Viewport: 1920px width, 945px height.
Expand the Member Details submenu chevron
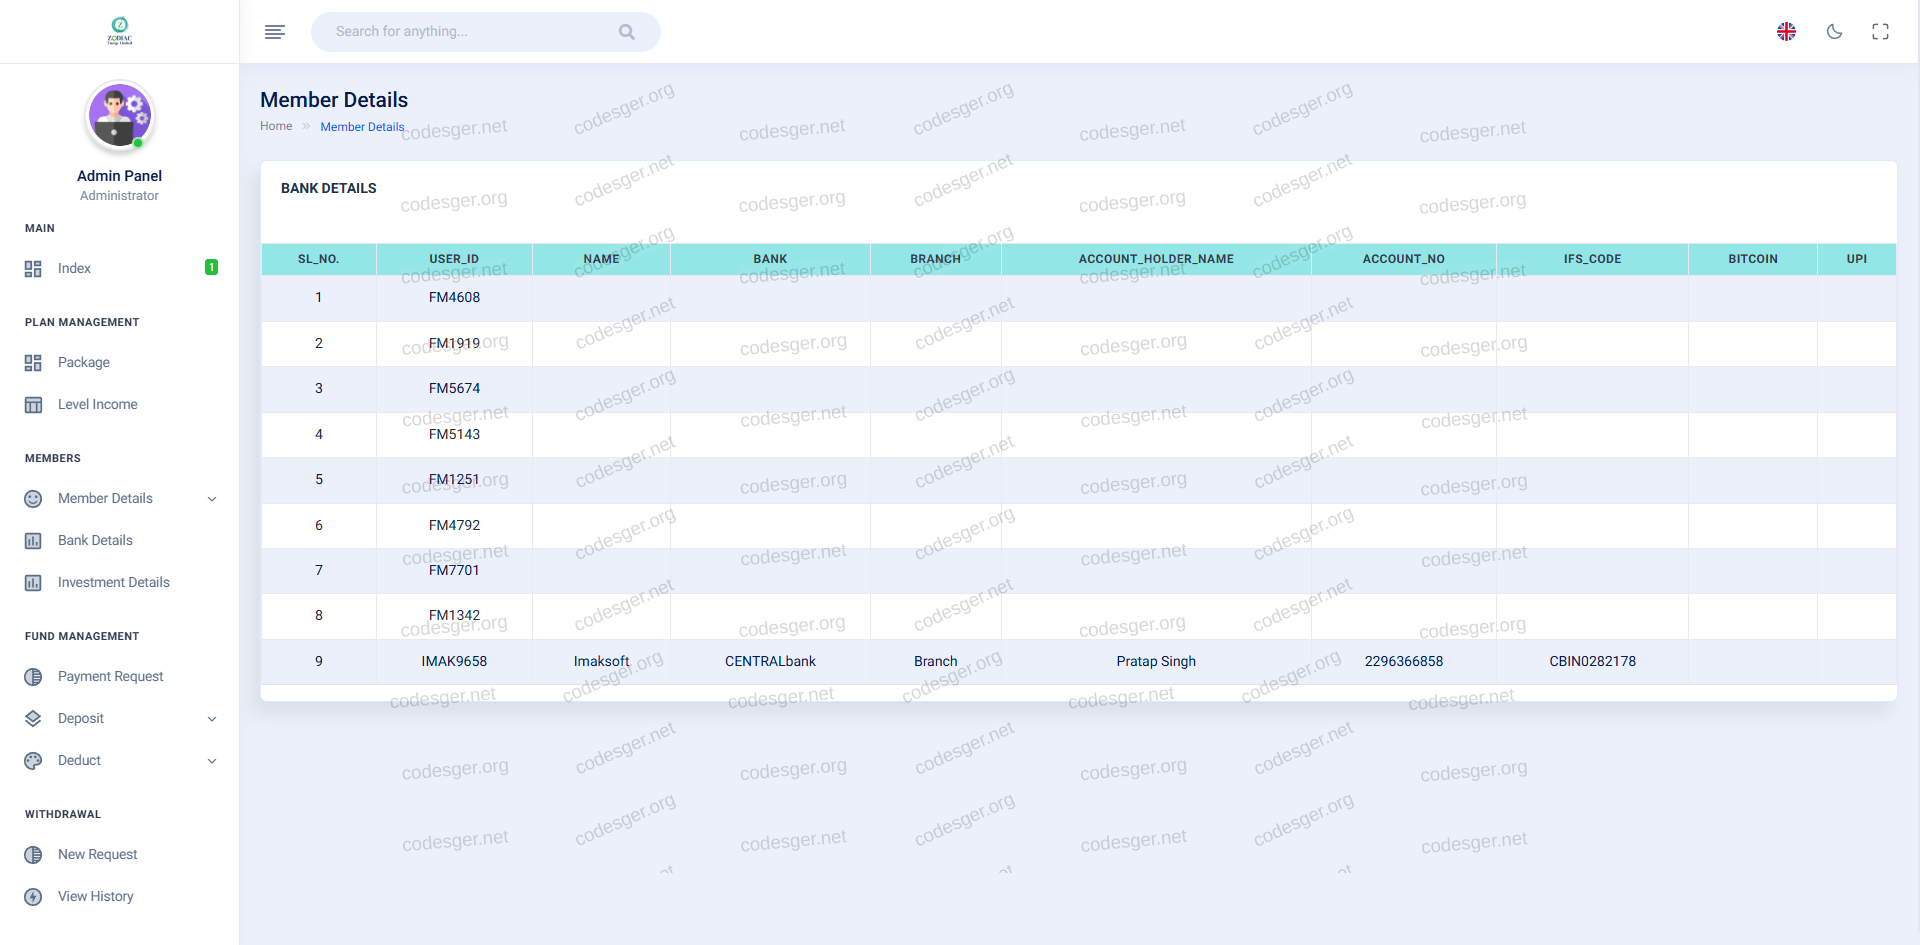tap(212, 499)
